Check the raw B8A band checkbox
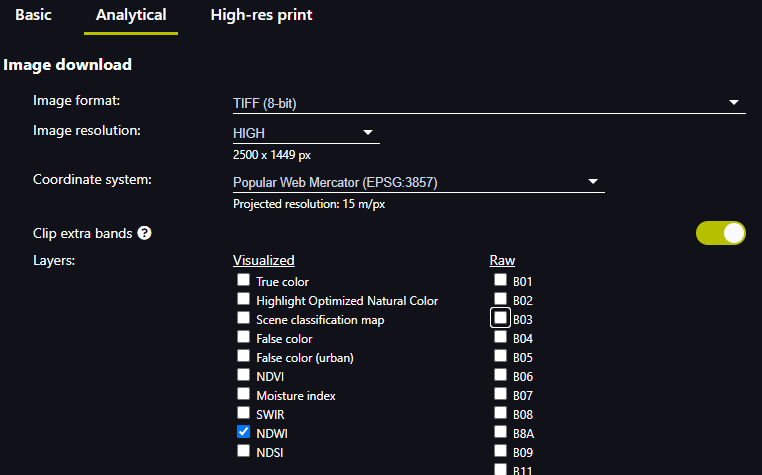The image size is (762, 475). (500, 433)
